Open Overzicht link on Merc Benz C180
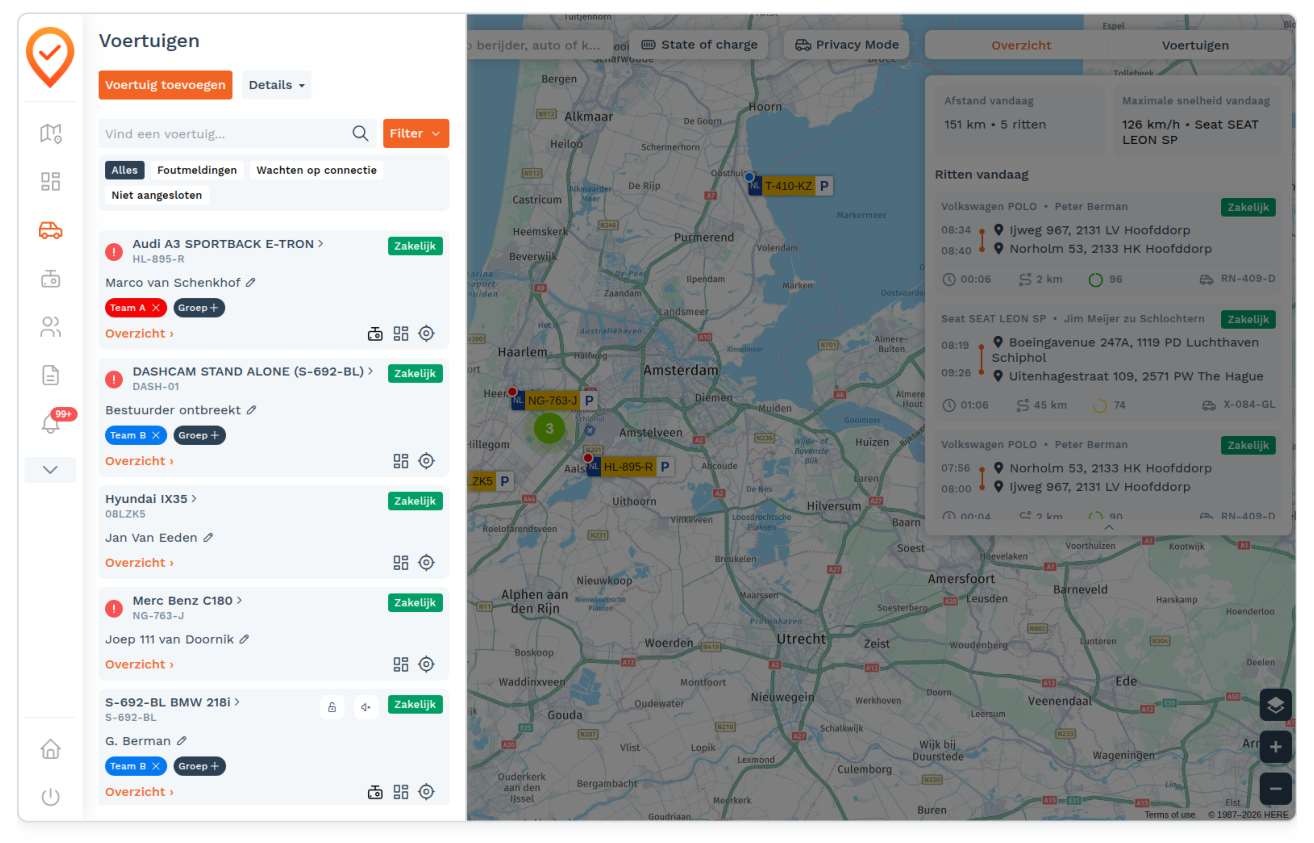This screenshot has height=843, width=1314. (139, 664)
